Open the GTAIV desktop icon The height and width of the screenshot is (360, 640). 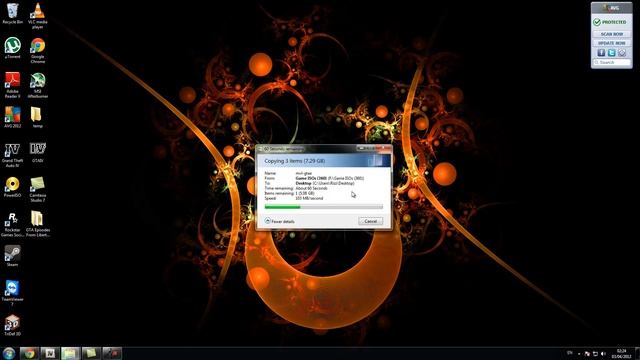tap(38, 152)
